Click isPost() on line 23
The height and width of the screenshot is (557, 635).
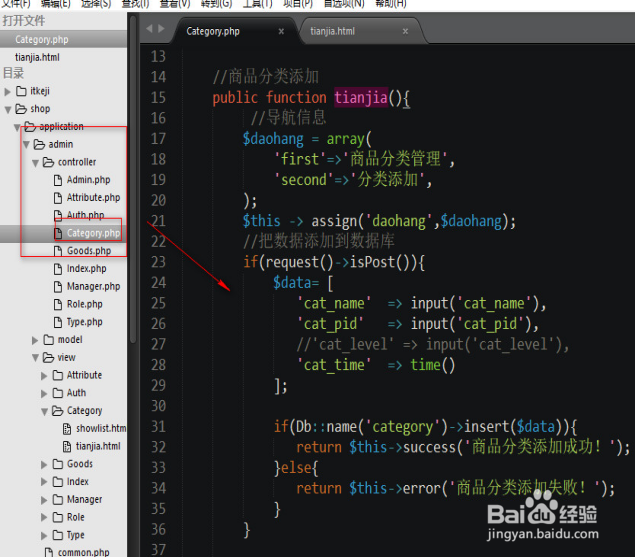pos(379,262)
